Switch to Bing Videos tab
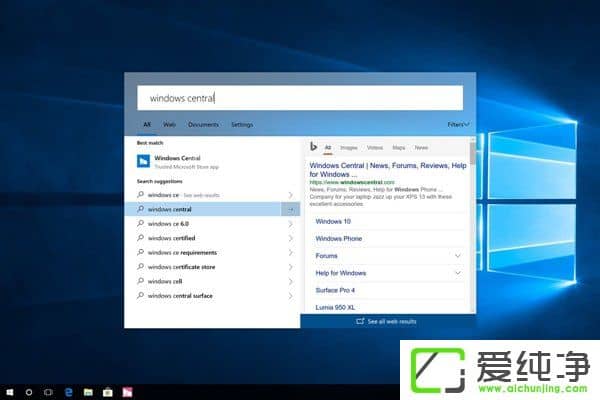The height and width of the screenshot is (400, 600). [375, 147]
